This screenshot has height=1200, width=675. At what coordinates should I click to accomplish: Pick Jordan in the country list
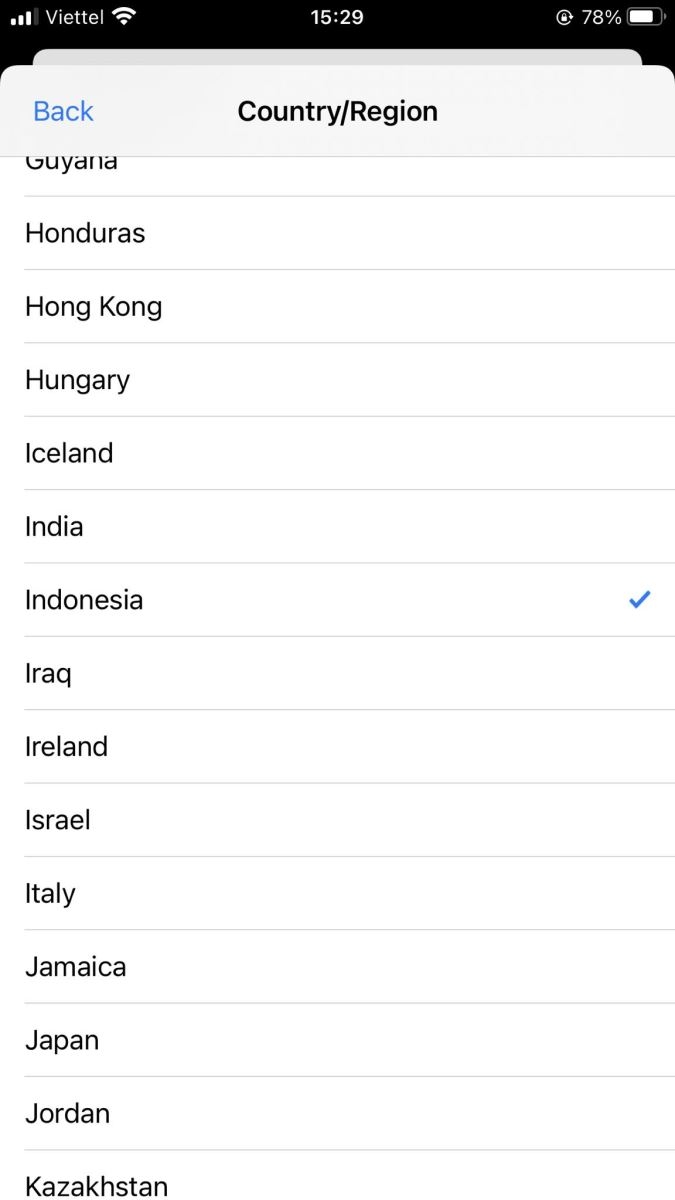pos(337,1113)
